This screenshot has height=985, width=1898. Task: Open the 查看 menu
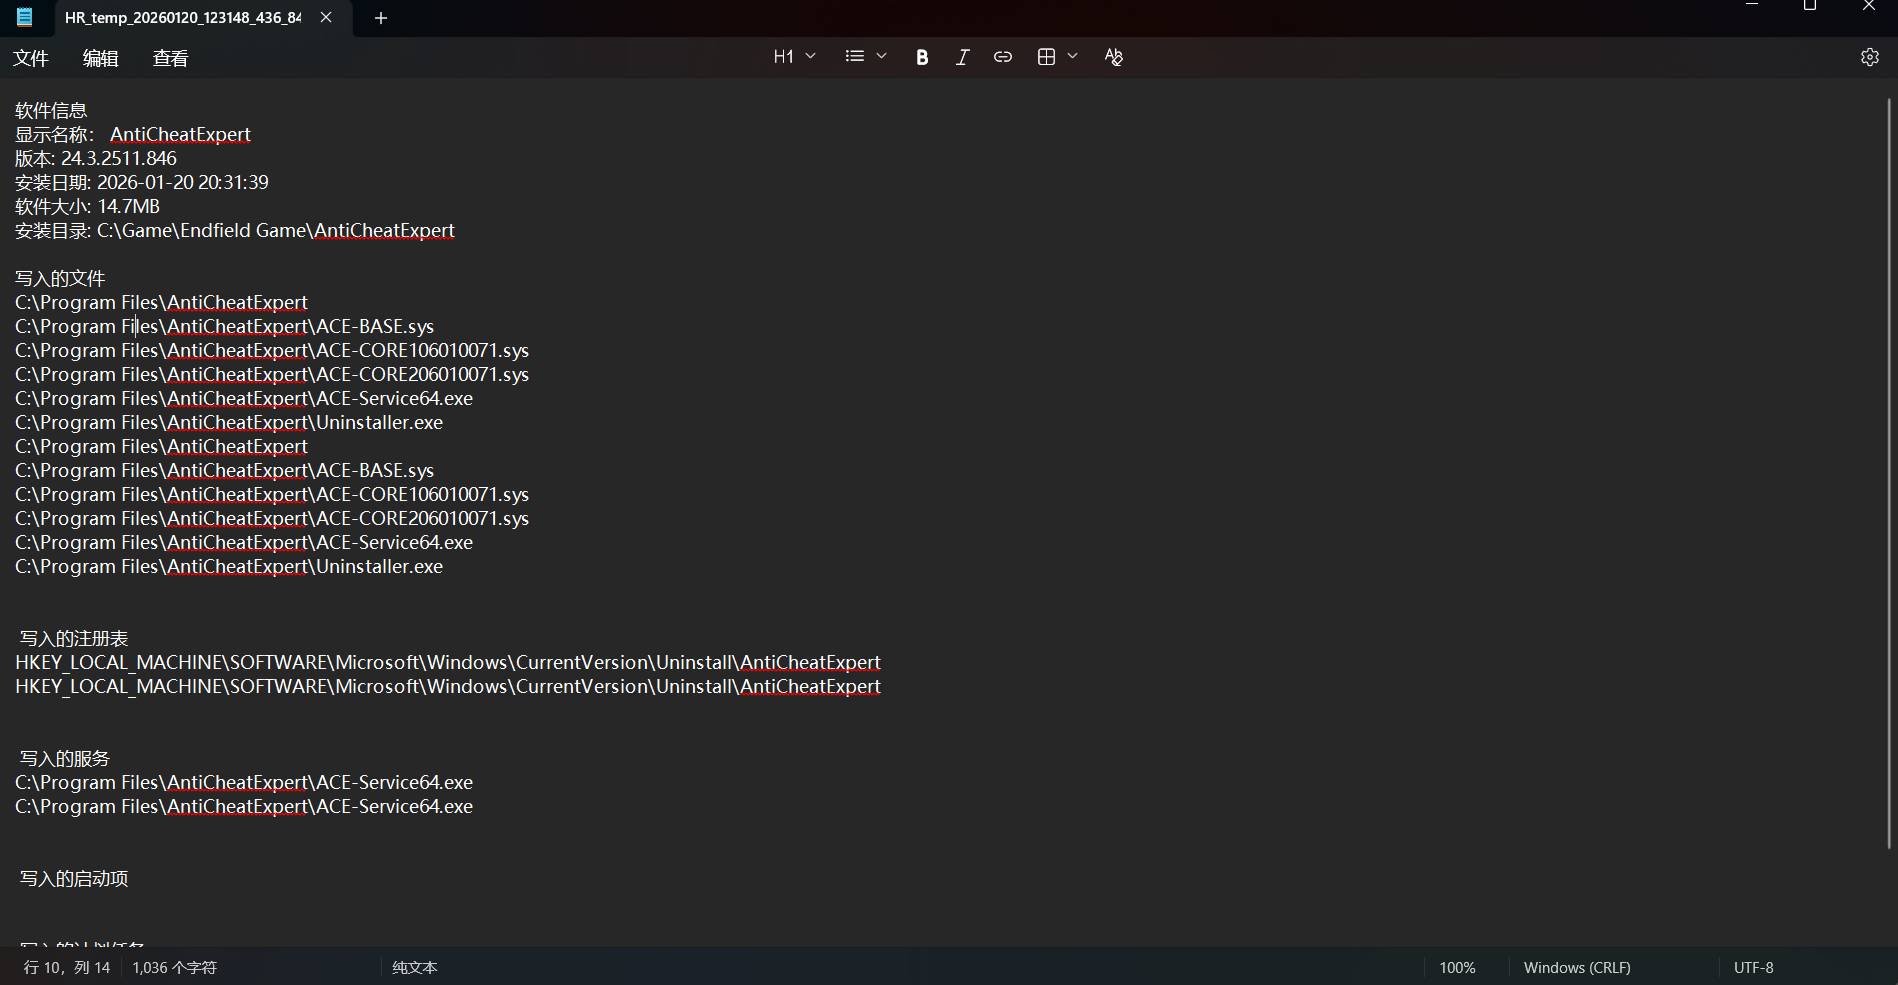coord(170,58)
